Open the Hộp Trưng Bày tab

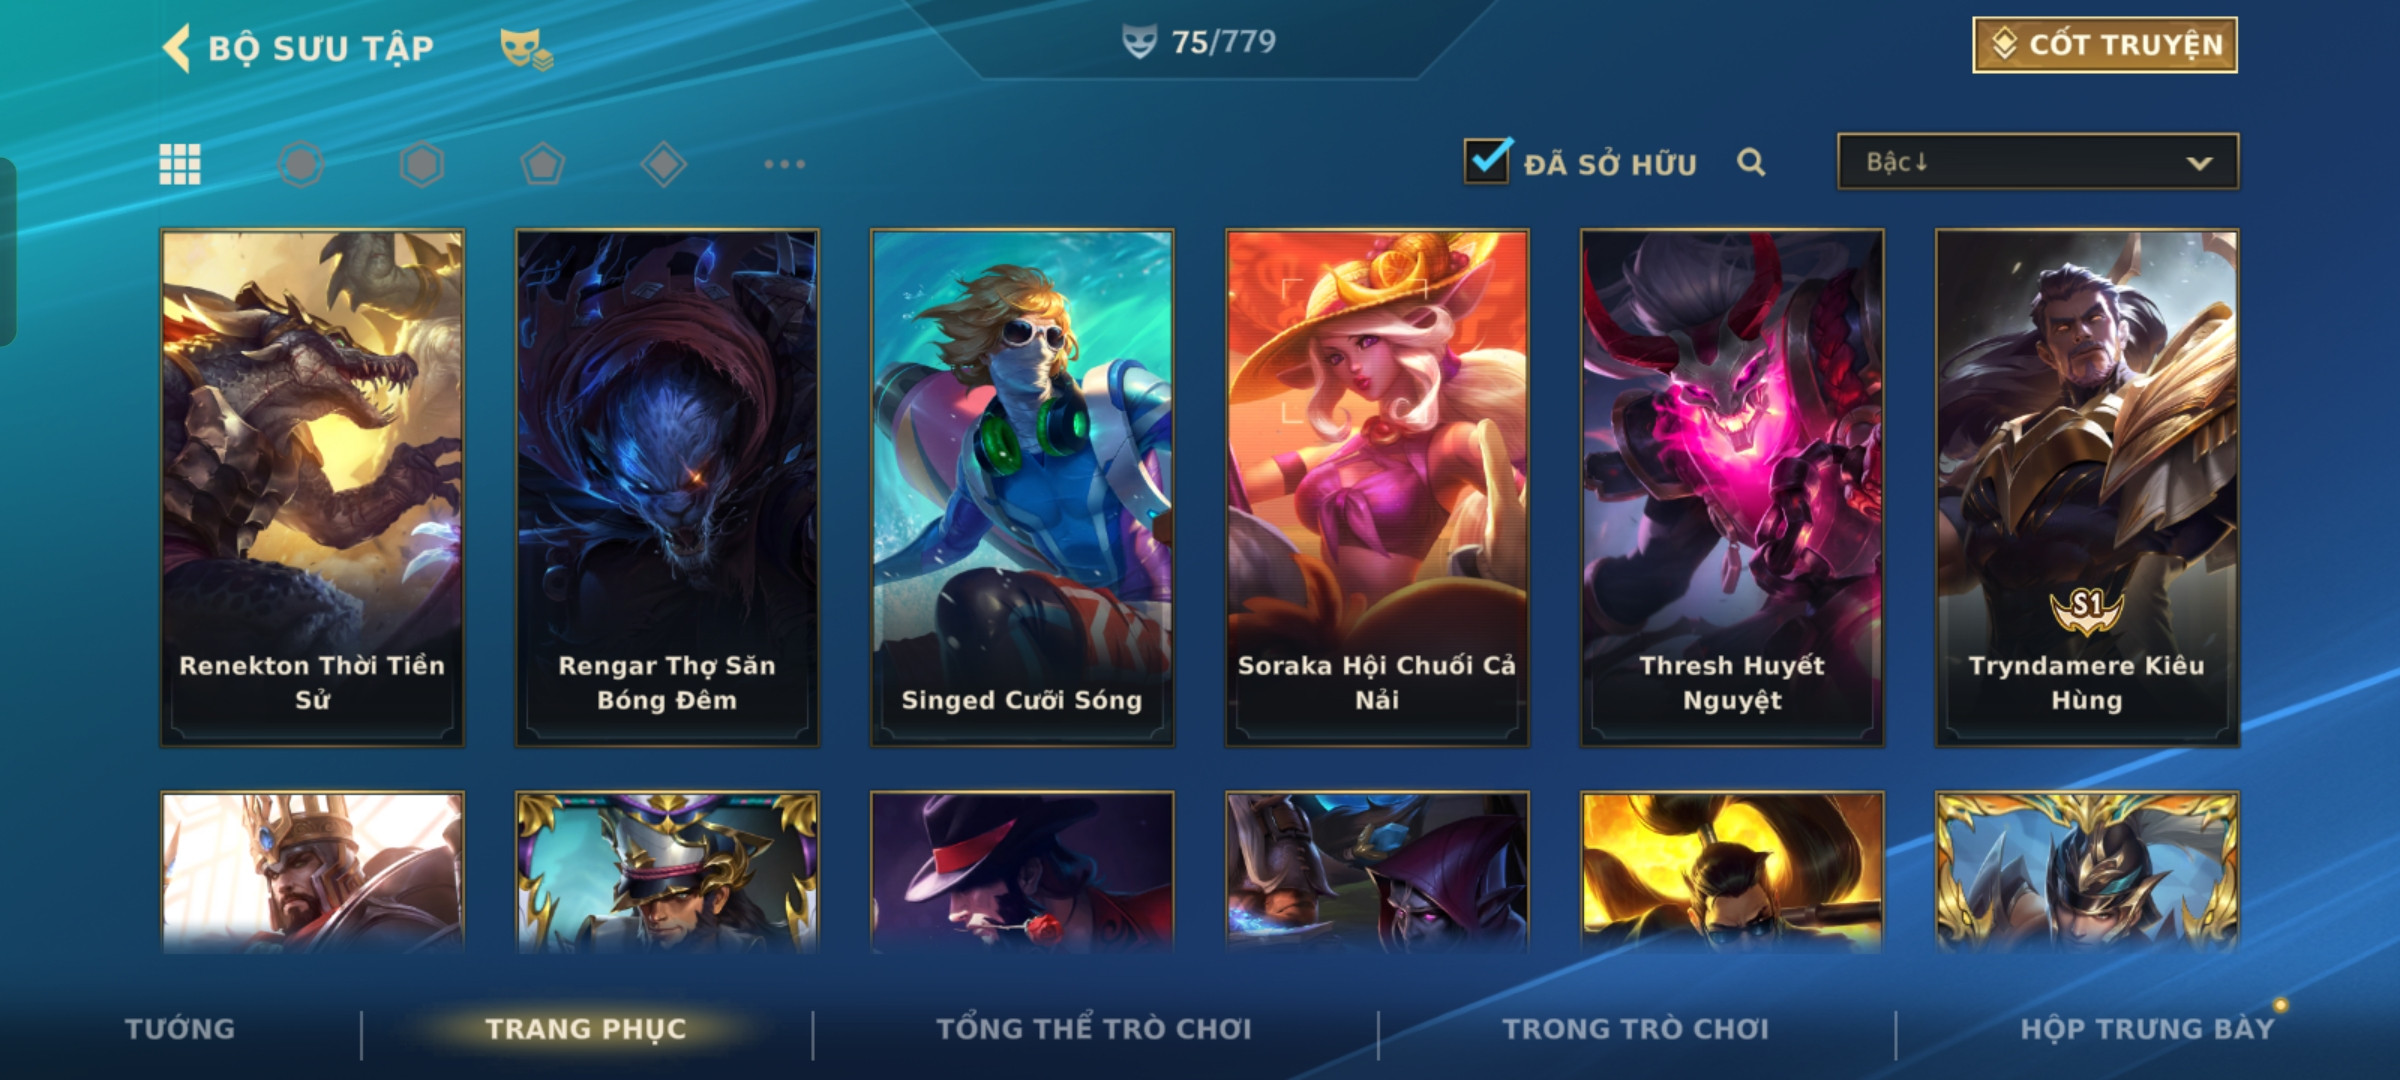[2147, 1029]
